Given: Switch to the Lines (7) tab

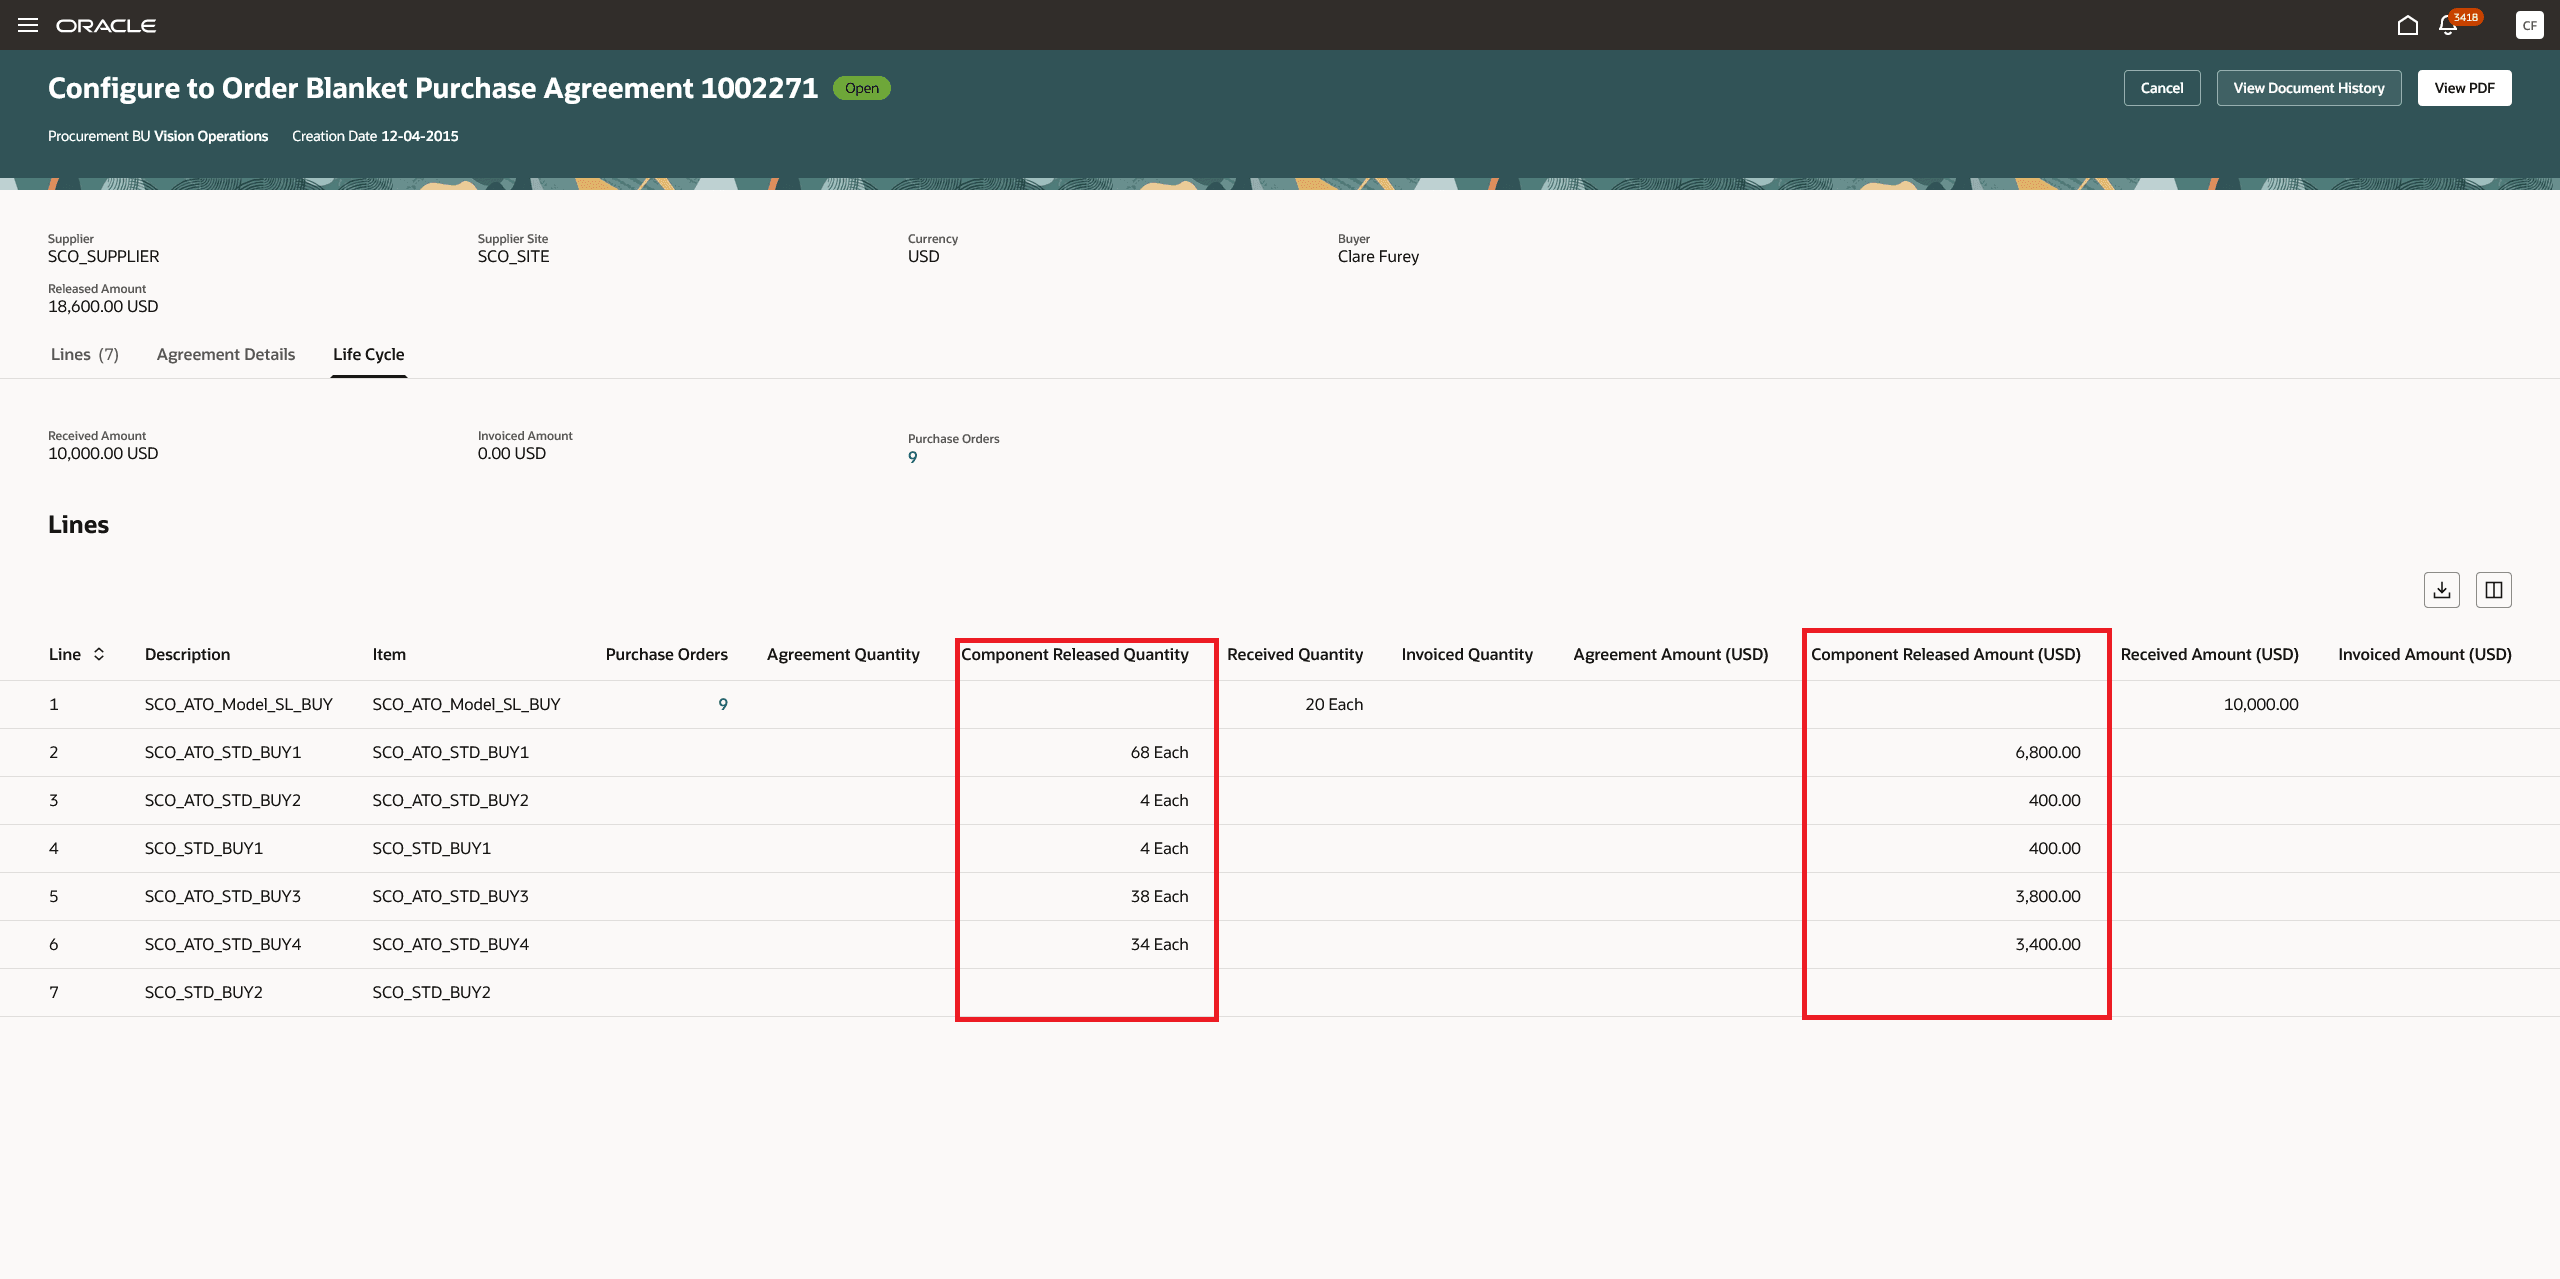Looking at the screenshot, I should click(x=85, y=354).
